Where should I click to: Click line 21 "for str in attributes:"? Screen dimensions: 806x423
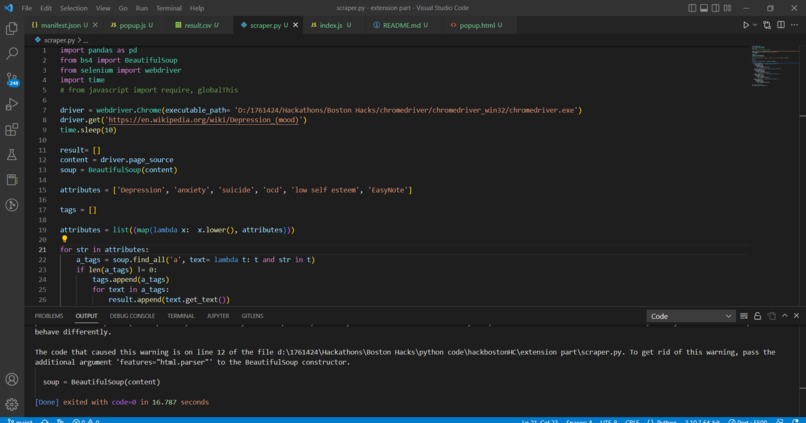click(104, 250)
